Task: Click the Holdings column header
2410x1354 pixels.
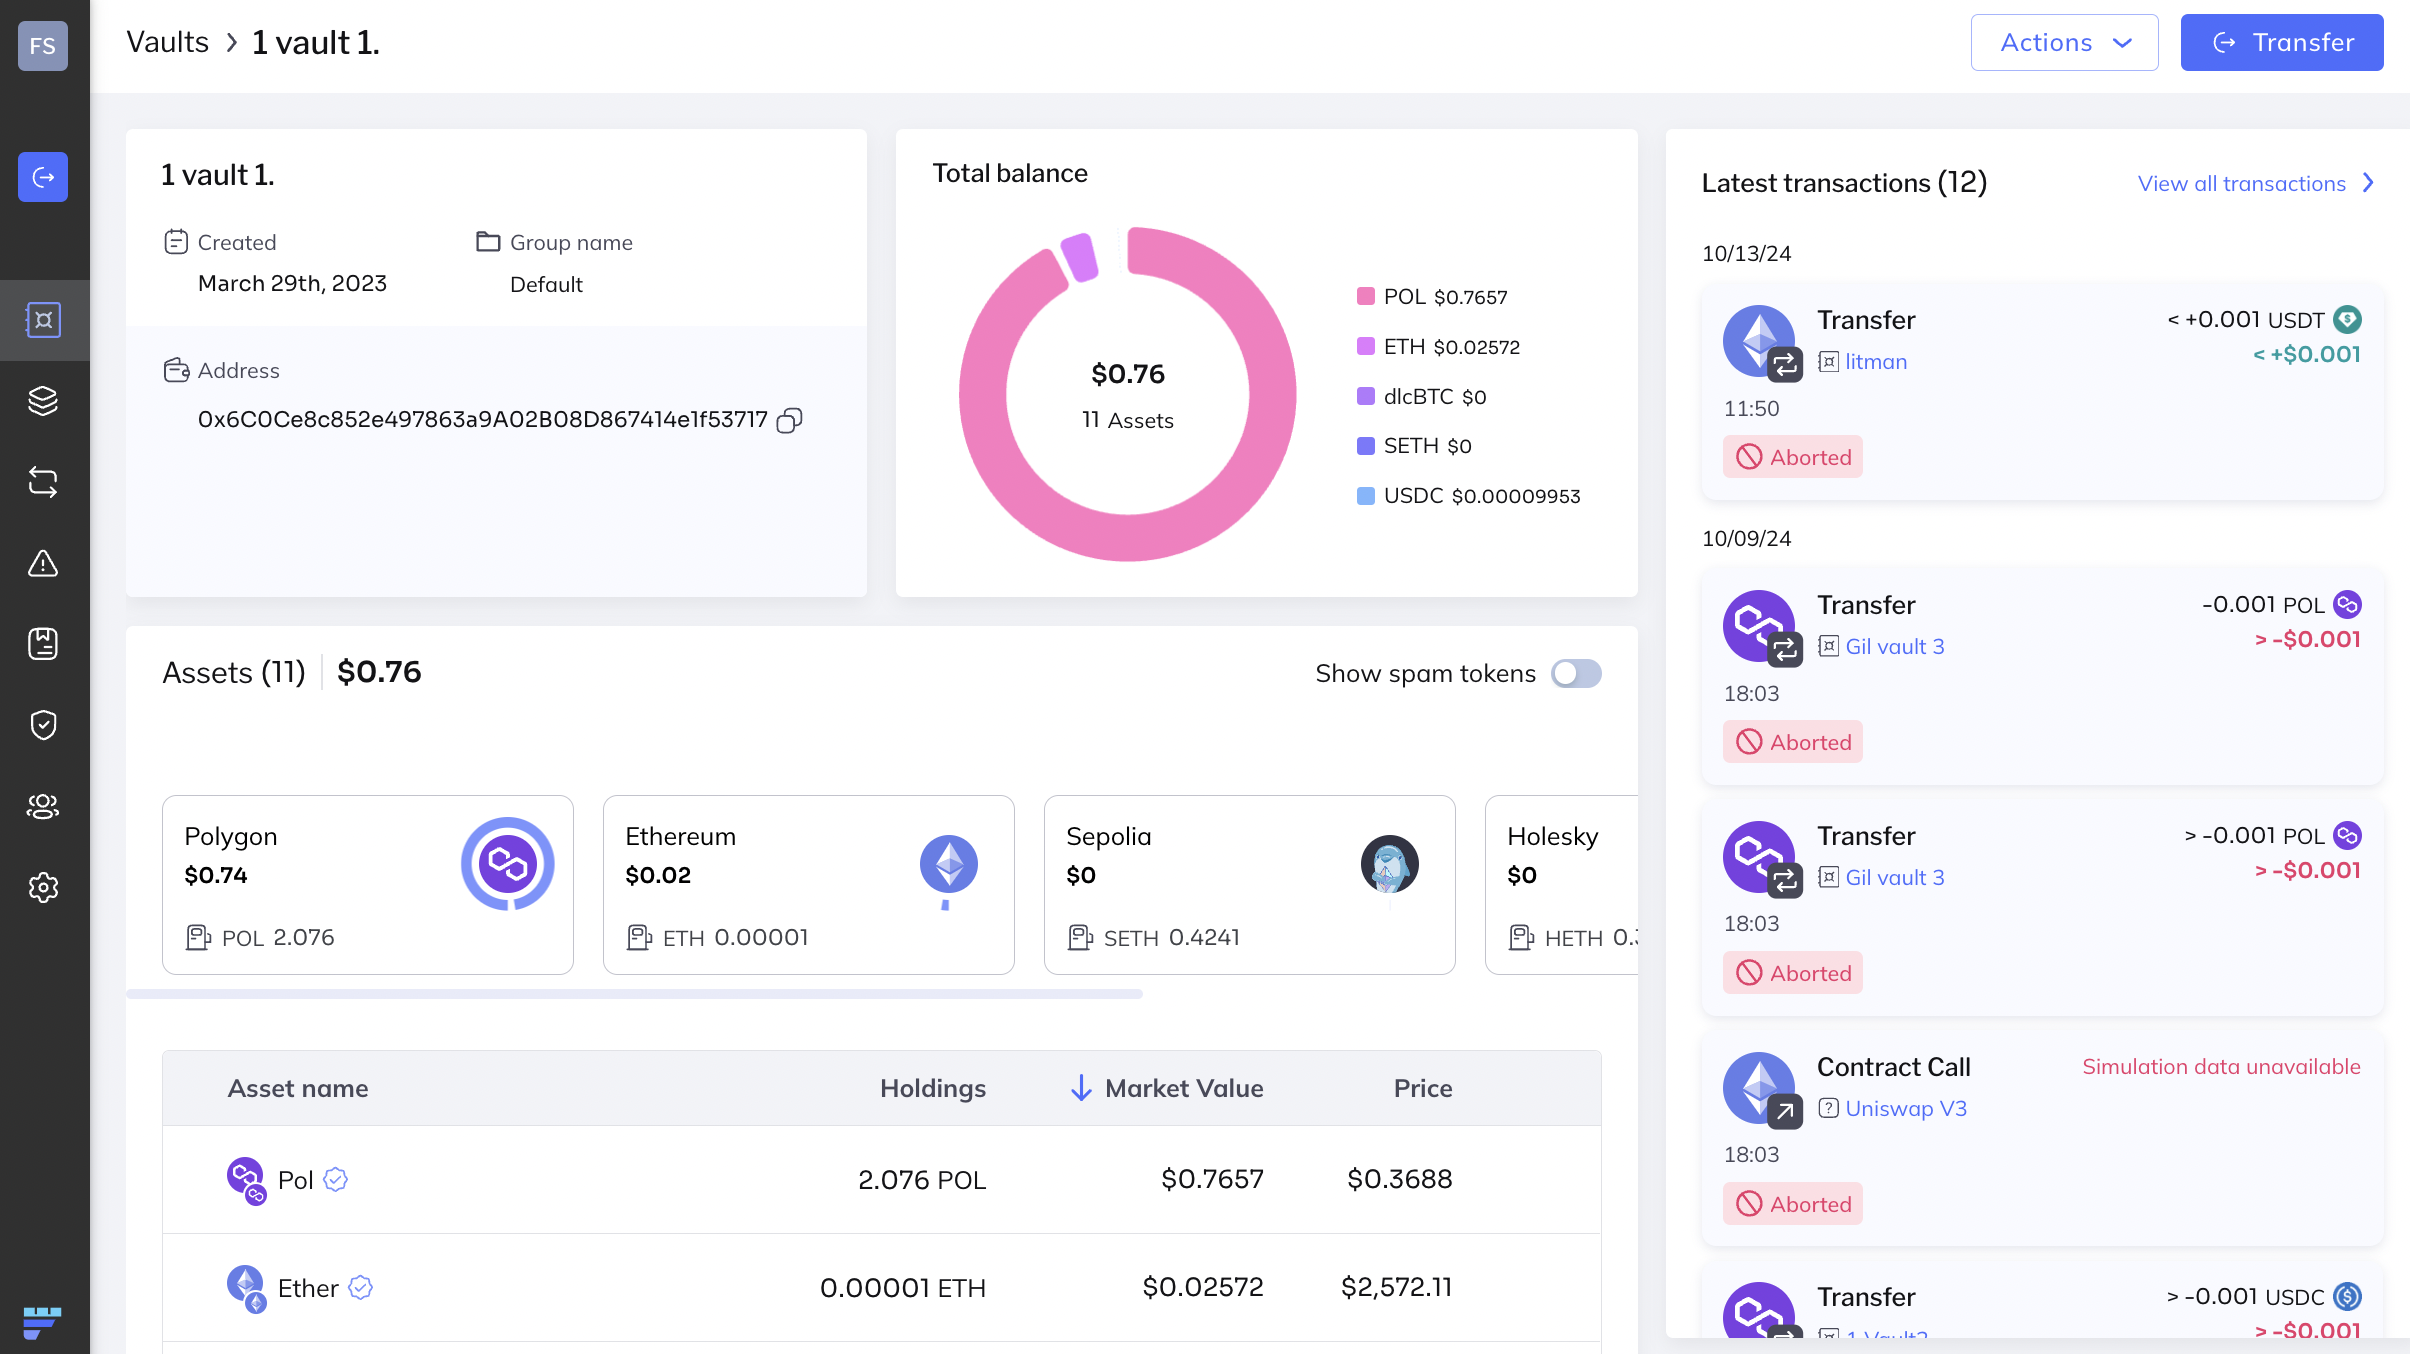Action: pyautogui.click(x=933, y=1088)
